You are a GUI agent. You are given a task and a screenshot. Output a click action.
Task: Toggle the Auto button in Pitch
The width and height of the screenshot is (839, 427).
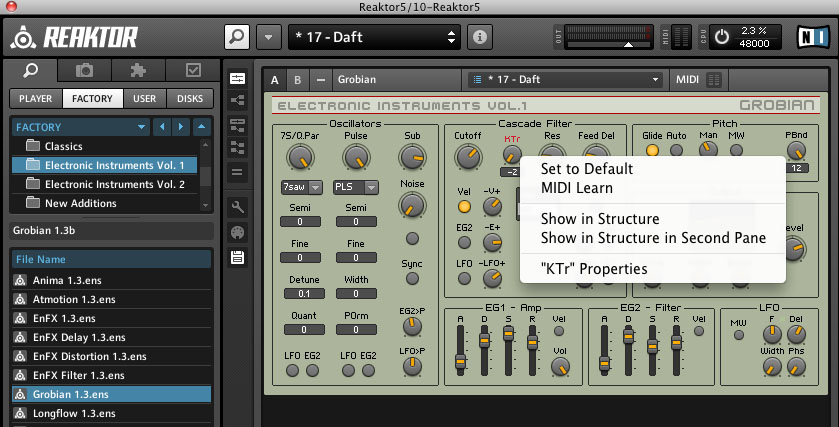click(676, 150)
